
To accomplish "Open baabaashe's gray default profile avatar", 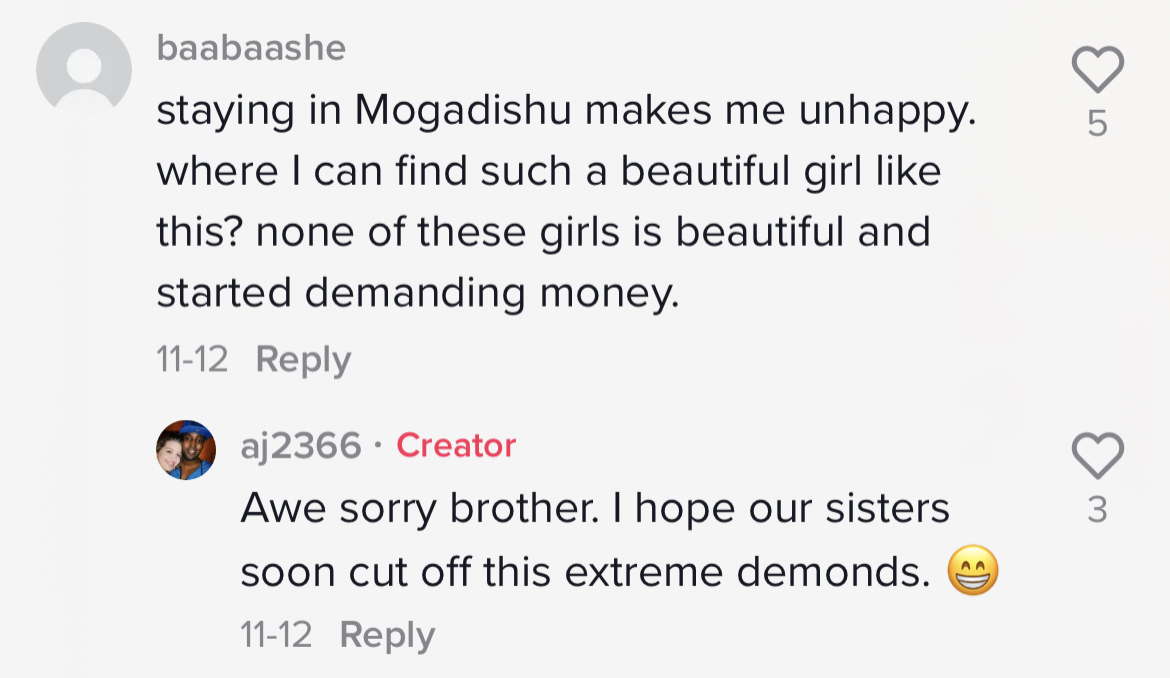I will pyautogui.click(x=84, y=70).
